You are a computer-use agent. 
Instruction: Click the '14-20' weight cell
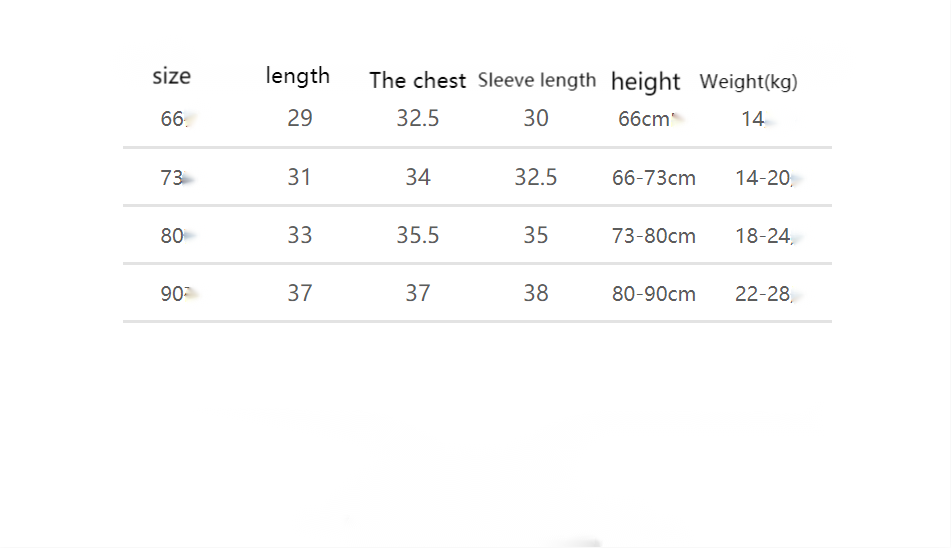(763, 178)
